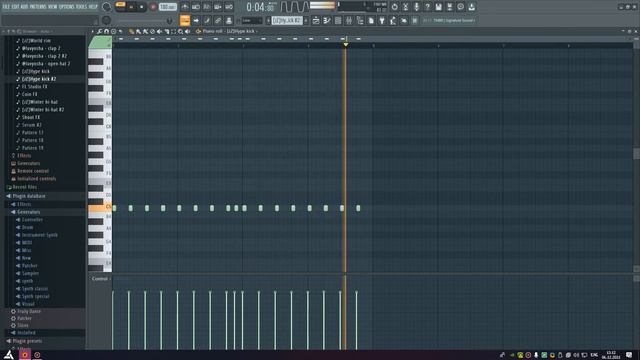
Task: Toggle the metronome icon after tempo
Action: point(185,7)
